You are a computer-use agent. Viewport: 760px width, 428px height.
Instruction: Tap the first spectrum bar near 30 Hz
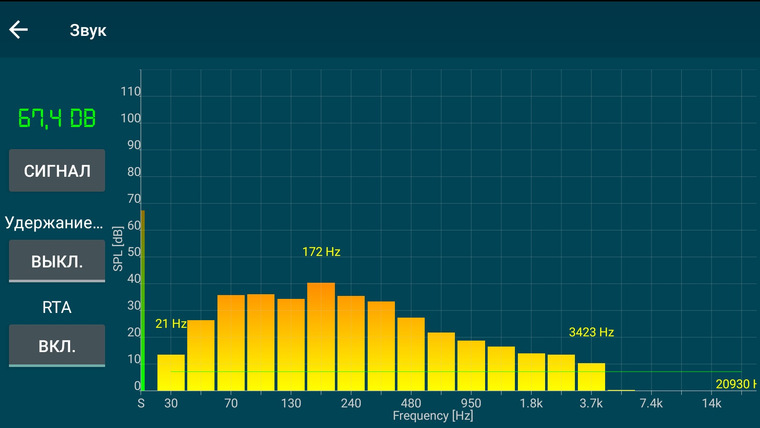pos(171,373)
